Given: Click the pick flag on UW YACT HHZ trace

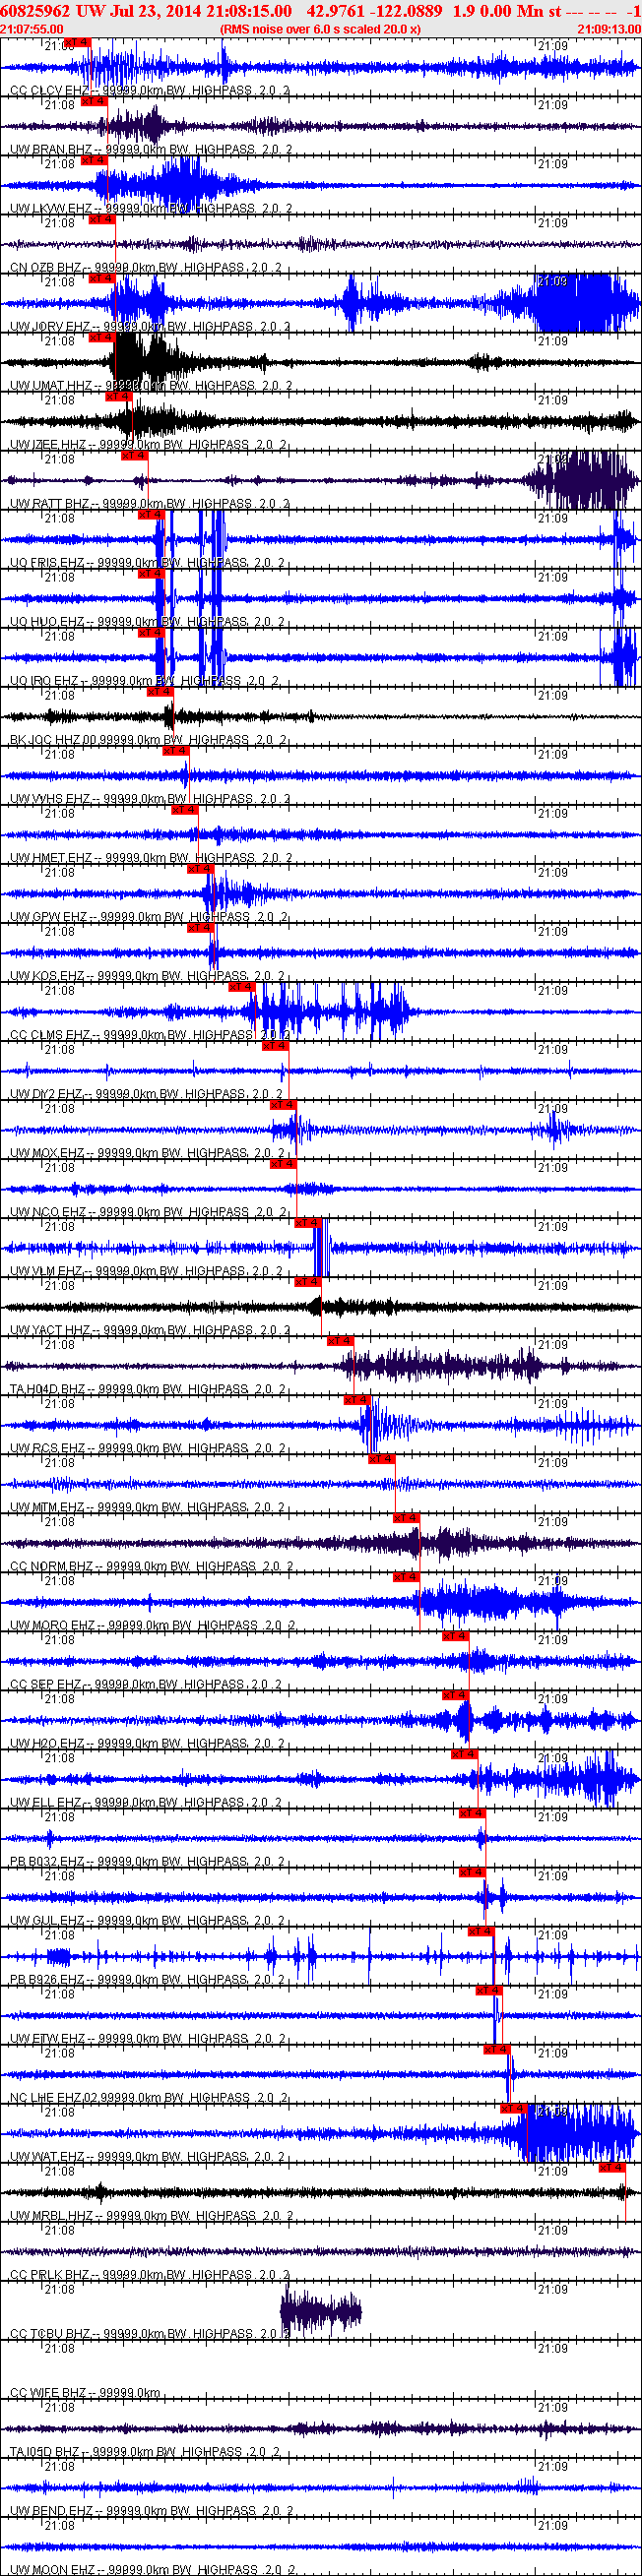Looking at the screenshot, I should (x=307, y=1282).
